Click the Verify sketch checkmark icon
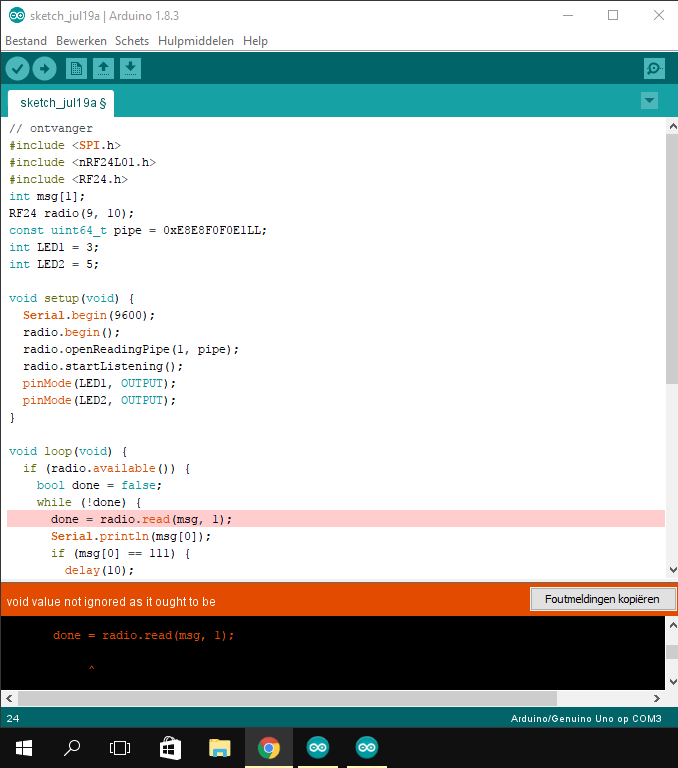The image size is (678, 768). (x=17, y=68)
